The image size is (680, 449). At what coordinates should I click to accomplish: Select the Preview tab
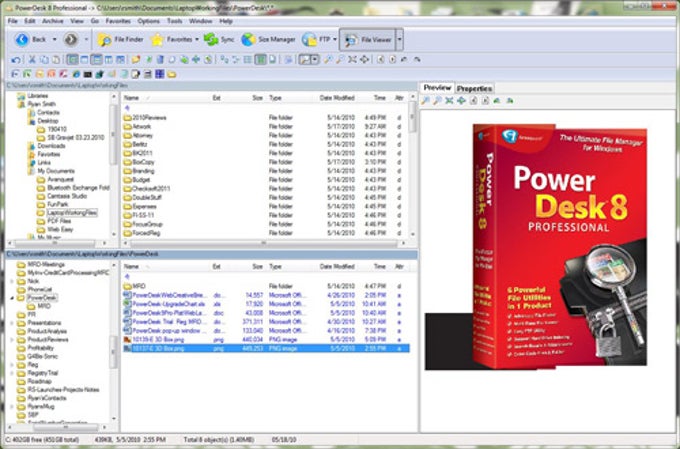click(438, 88)
